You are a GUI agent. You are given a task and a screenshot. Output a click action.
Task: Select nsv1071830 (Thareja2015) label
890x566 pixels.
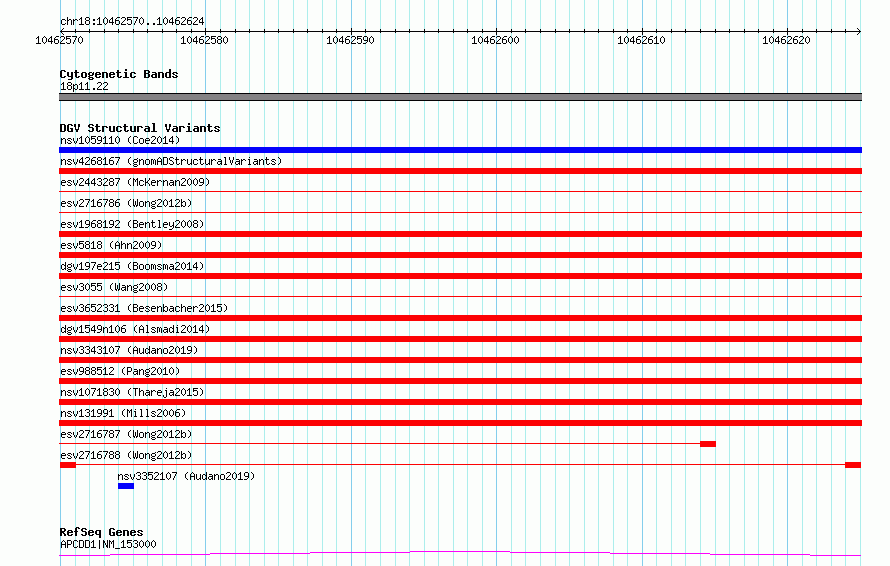point(132,392)
